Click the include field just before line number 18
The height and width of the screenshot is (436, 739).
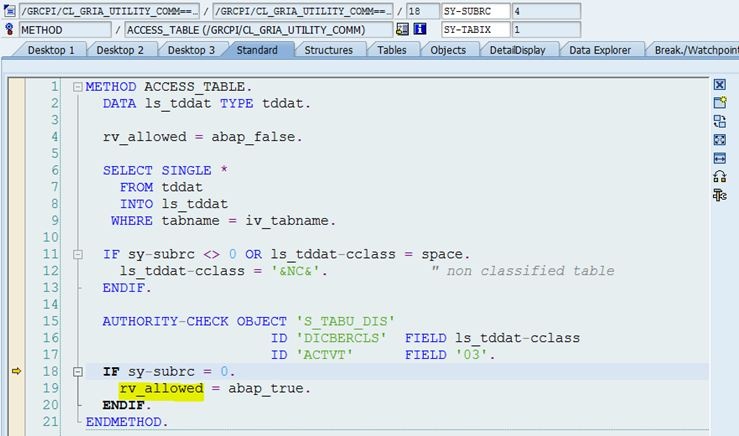(303, 11)
